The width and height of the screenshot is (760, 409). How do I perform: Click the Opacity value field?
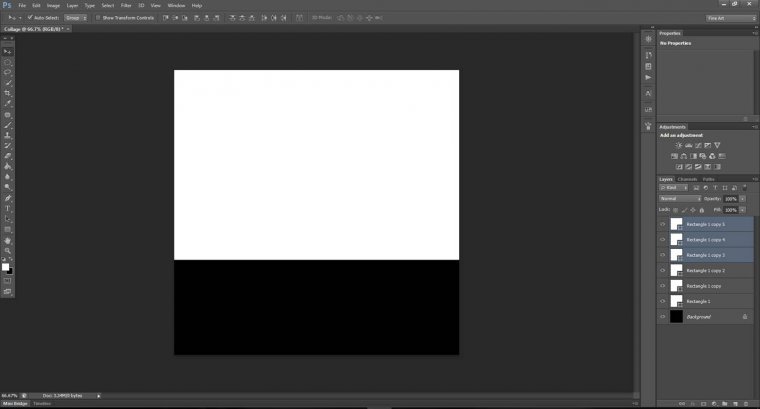pos(731,199)
